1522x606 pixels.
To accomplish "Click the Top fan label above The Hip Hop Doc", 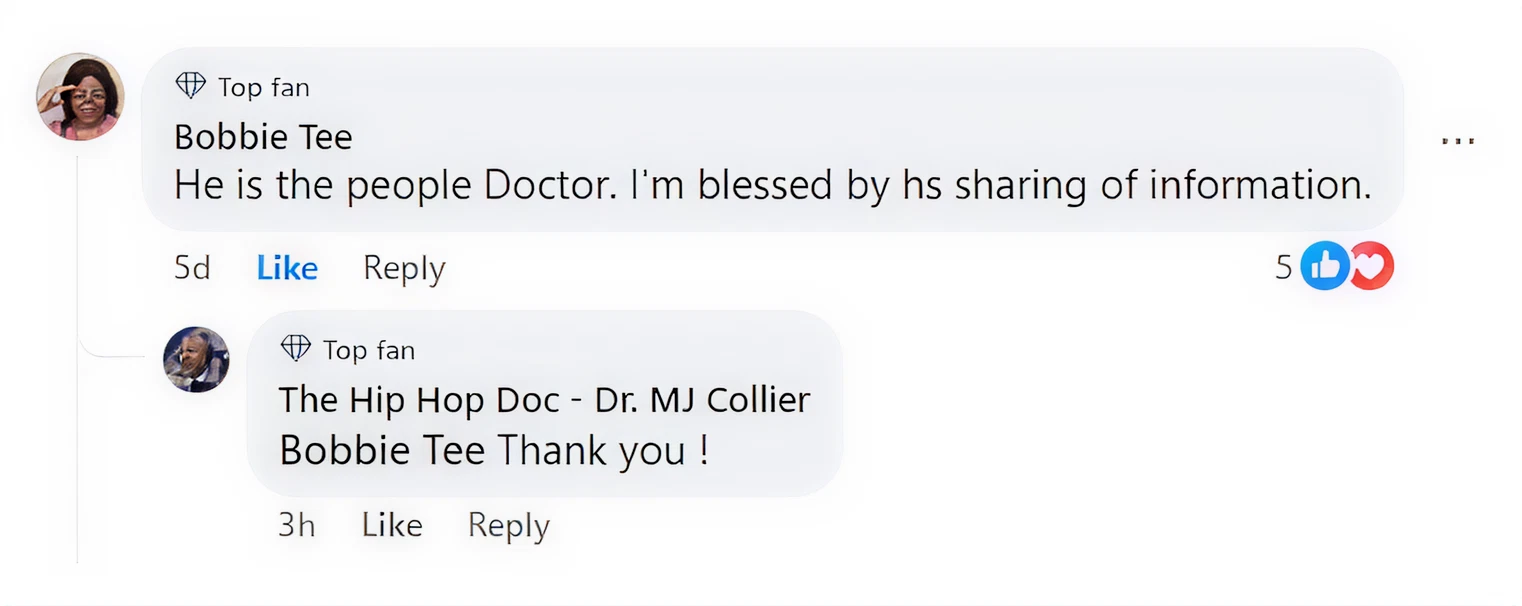I will (368, 350).
